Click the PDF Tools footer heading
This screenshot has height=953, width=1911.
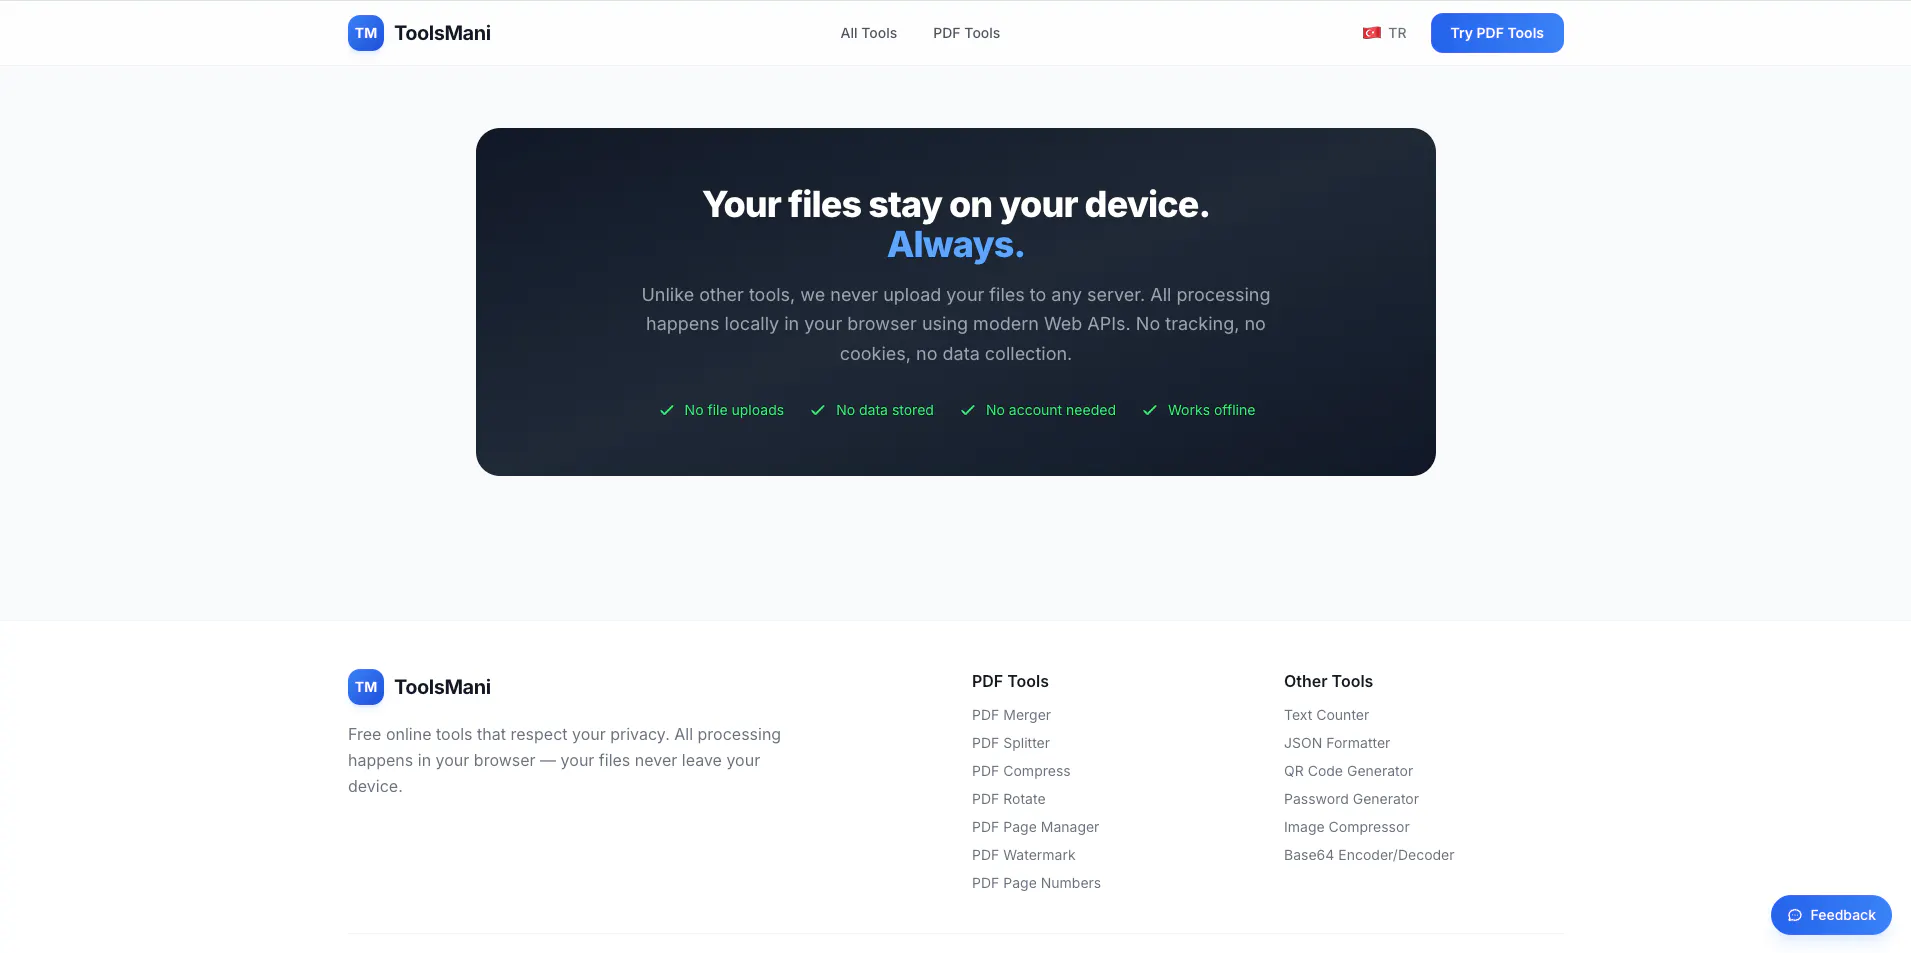click(x=1010, y=681)
